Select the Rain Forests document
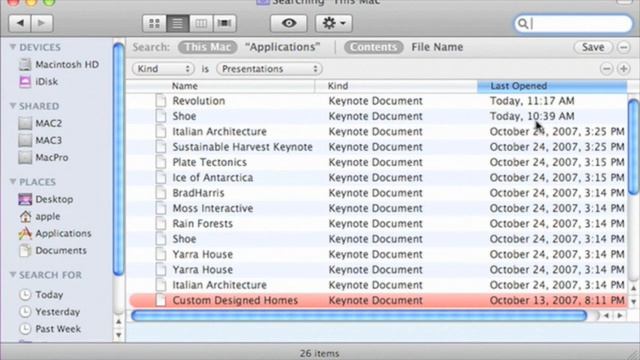Screen dimensions: 640x360 click(377, 224)
